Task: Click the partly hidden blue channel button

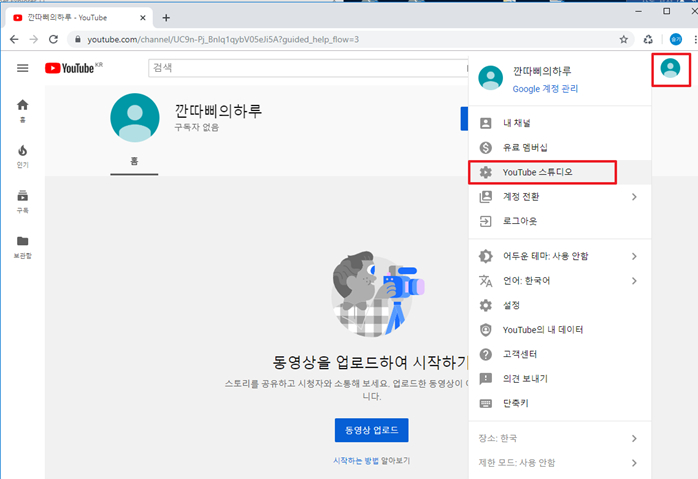Action: point(464,118)
